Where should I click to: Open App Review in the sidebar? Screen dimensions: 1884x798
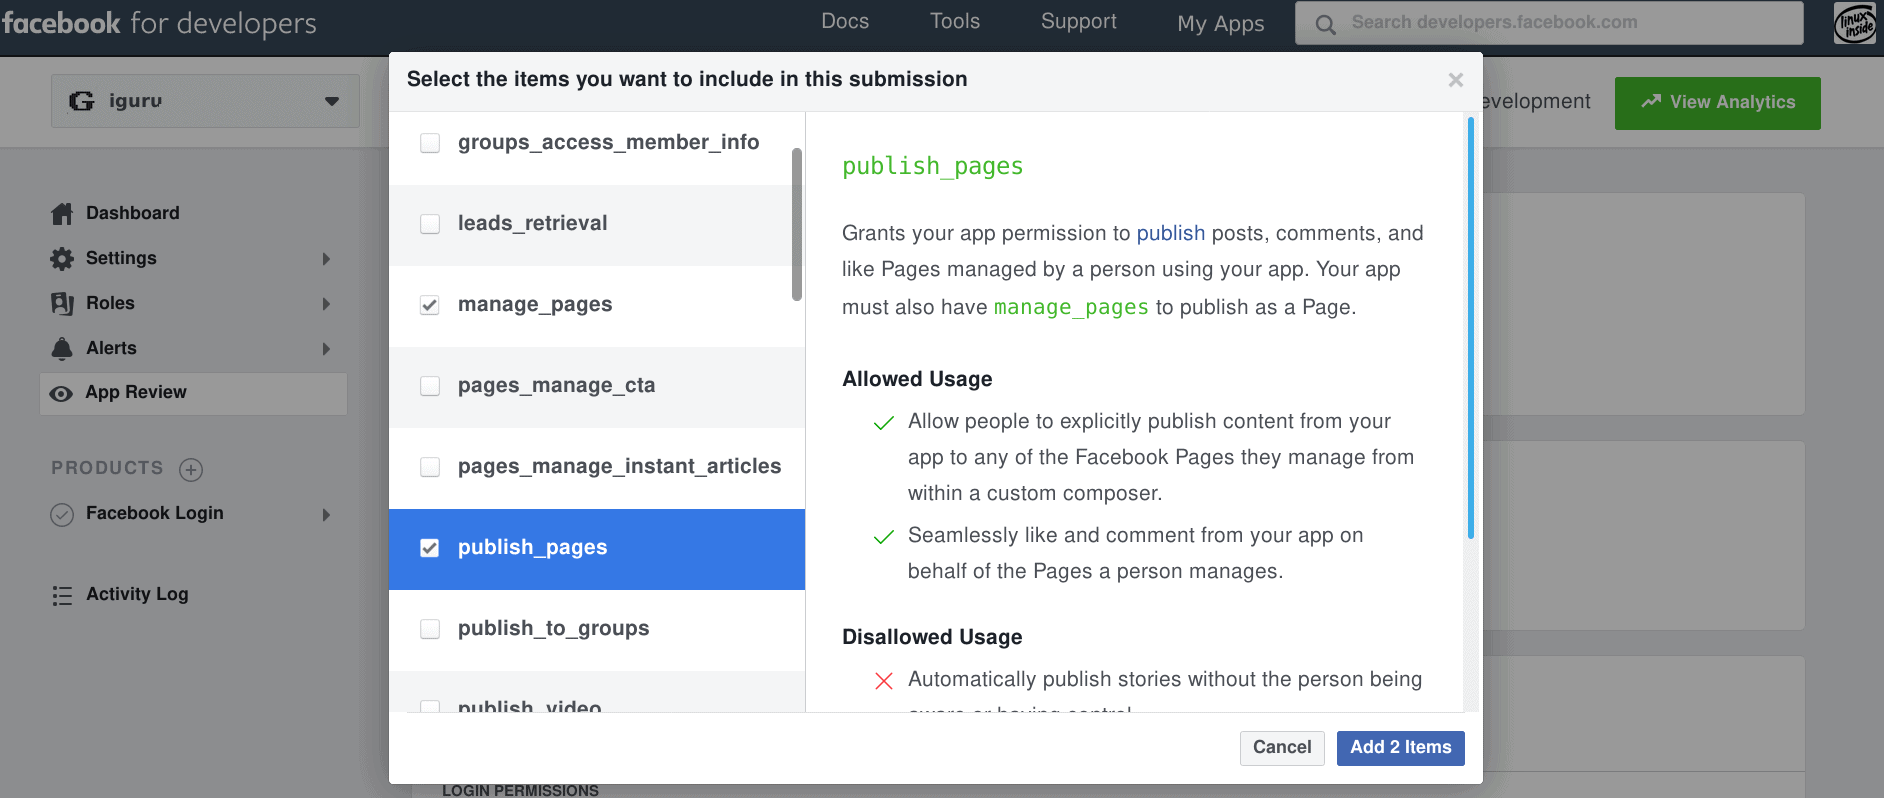point(193,393)
